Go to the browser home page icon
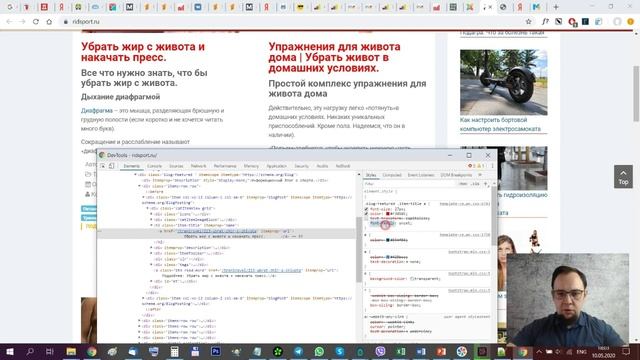640x360 pixels. point(49,22)
